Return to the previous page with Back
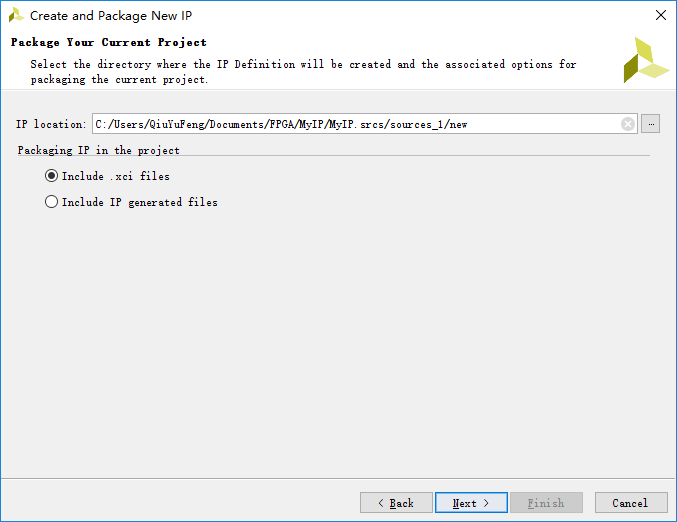The height and width of the screenshot is (522, 677). 396,503
